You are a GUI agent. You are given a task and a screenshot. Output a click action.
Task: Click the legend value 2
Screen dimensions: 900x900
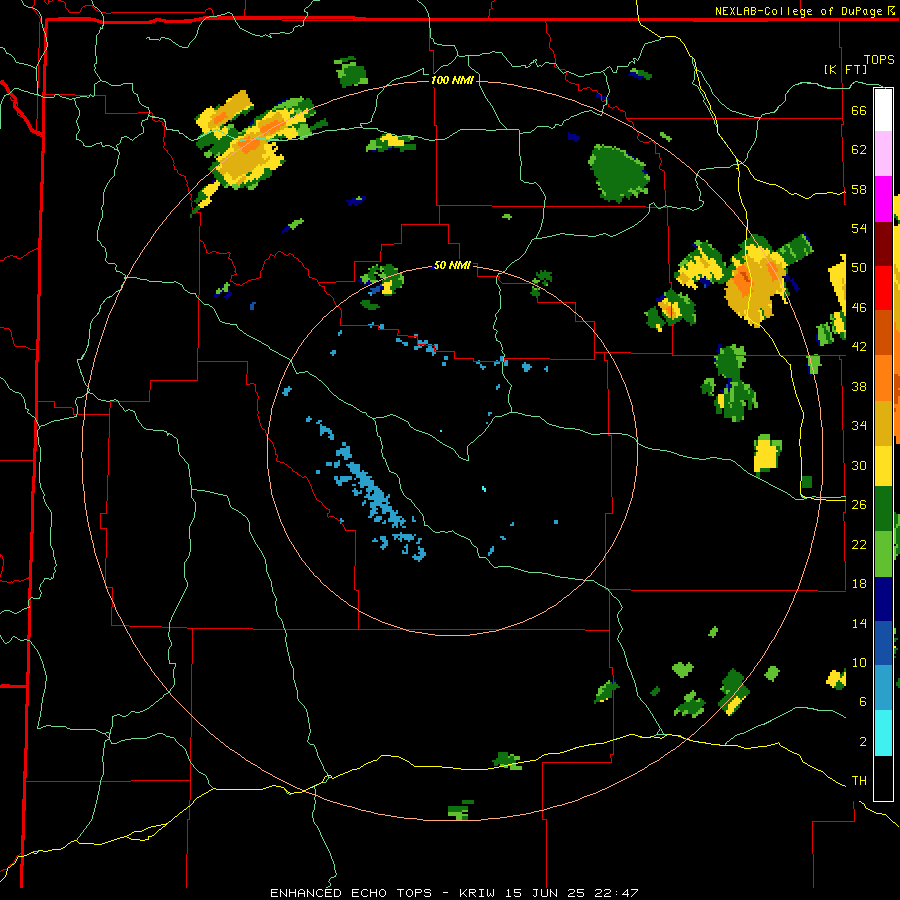pyautogui.click(x=862, y=742)
